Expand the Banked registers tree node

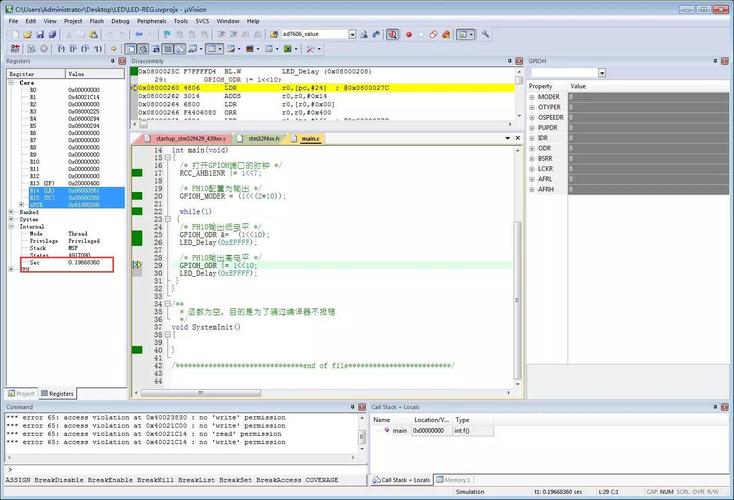11,212
